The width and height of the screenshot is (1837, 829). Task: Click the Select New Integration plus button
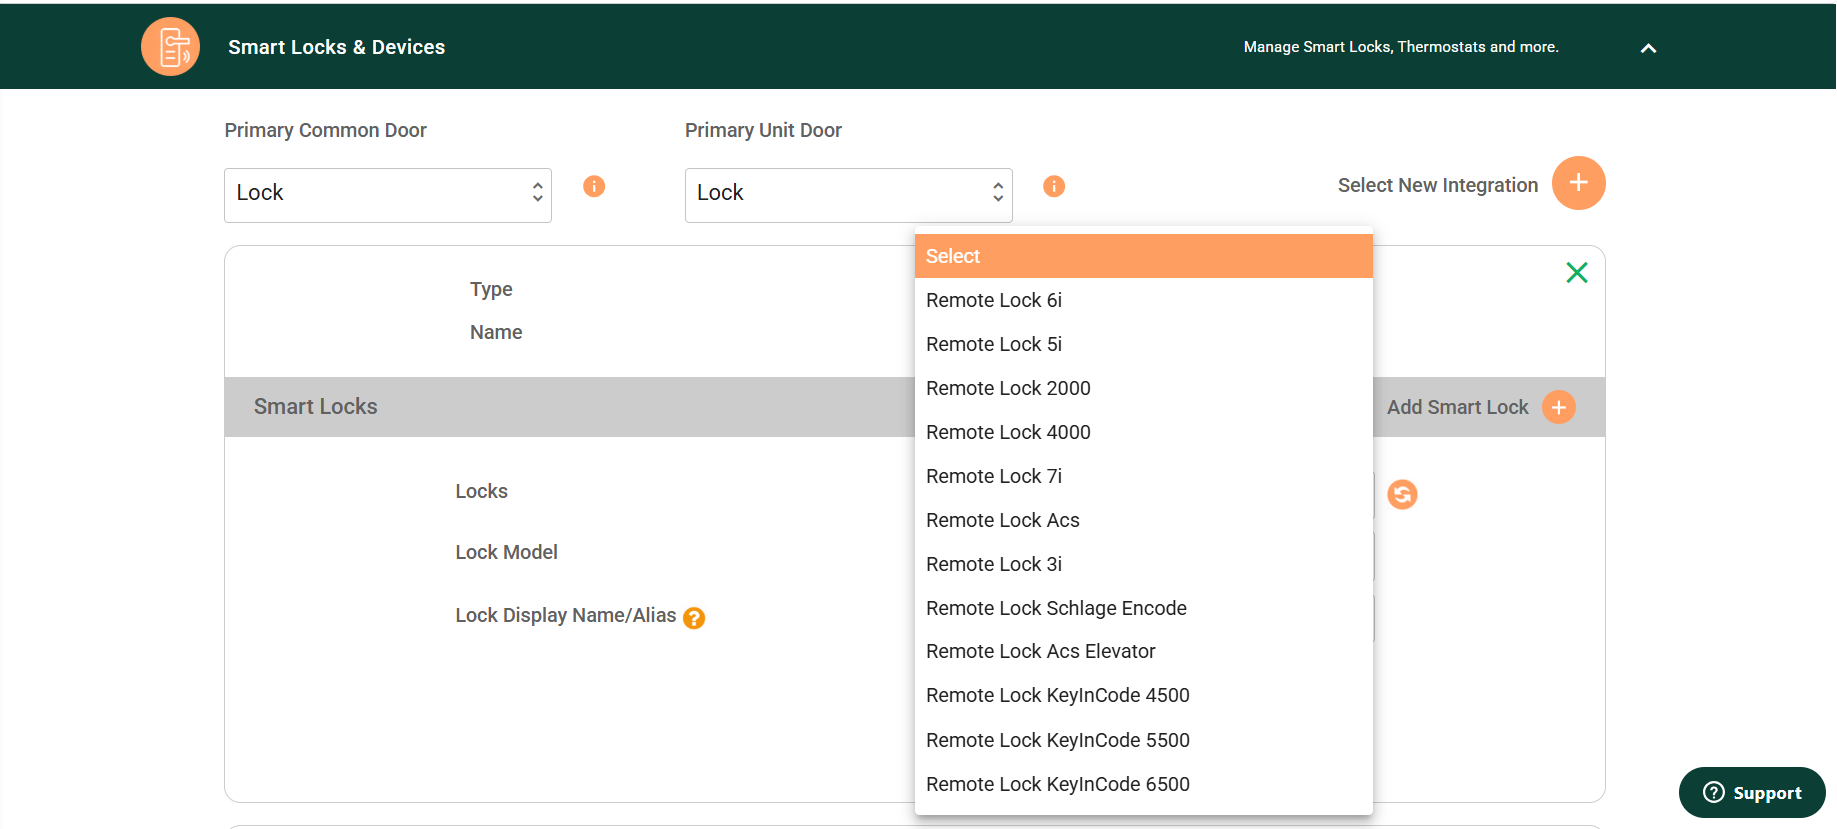[1578, 183]
